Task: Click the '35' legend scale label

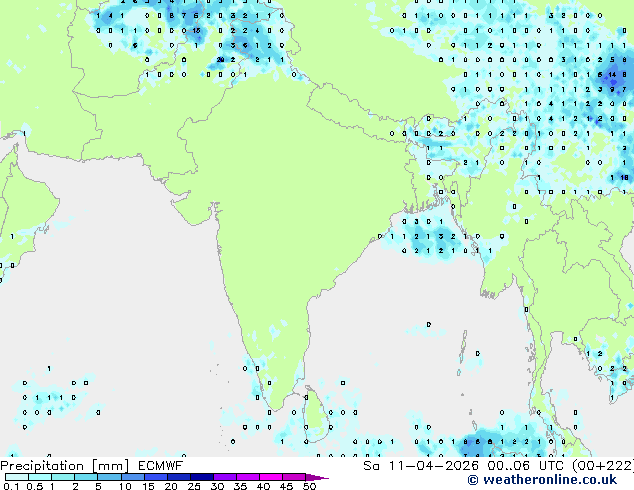Action: point(240,486)
